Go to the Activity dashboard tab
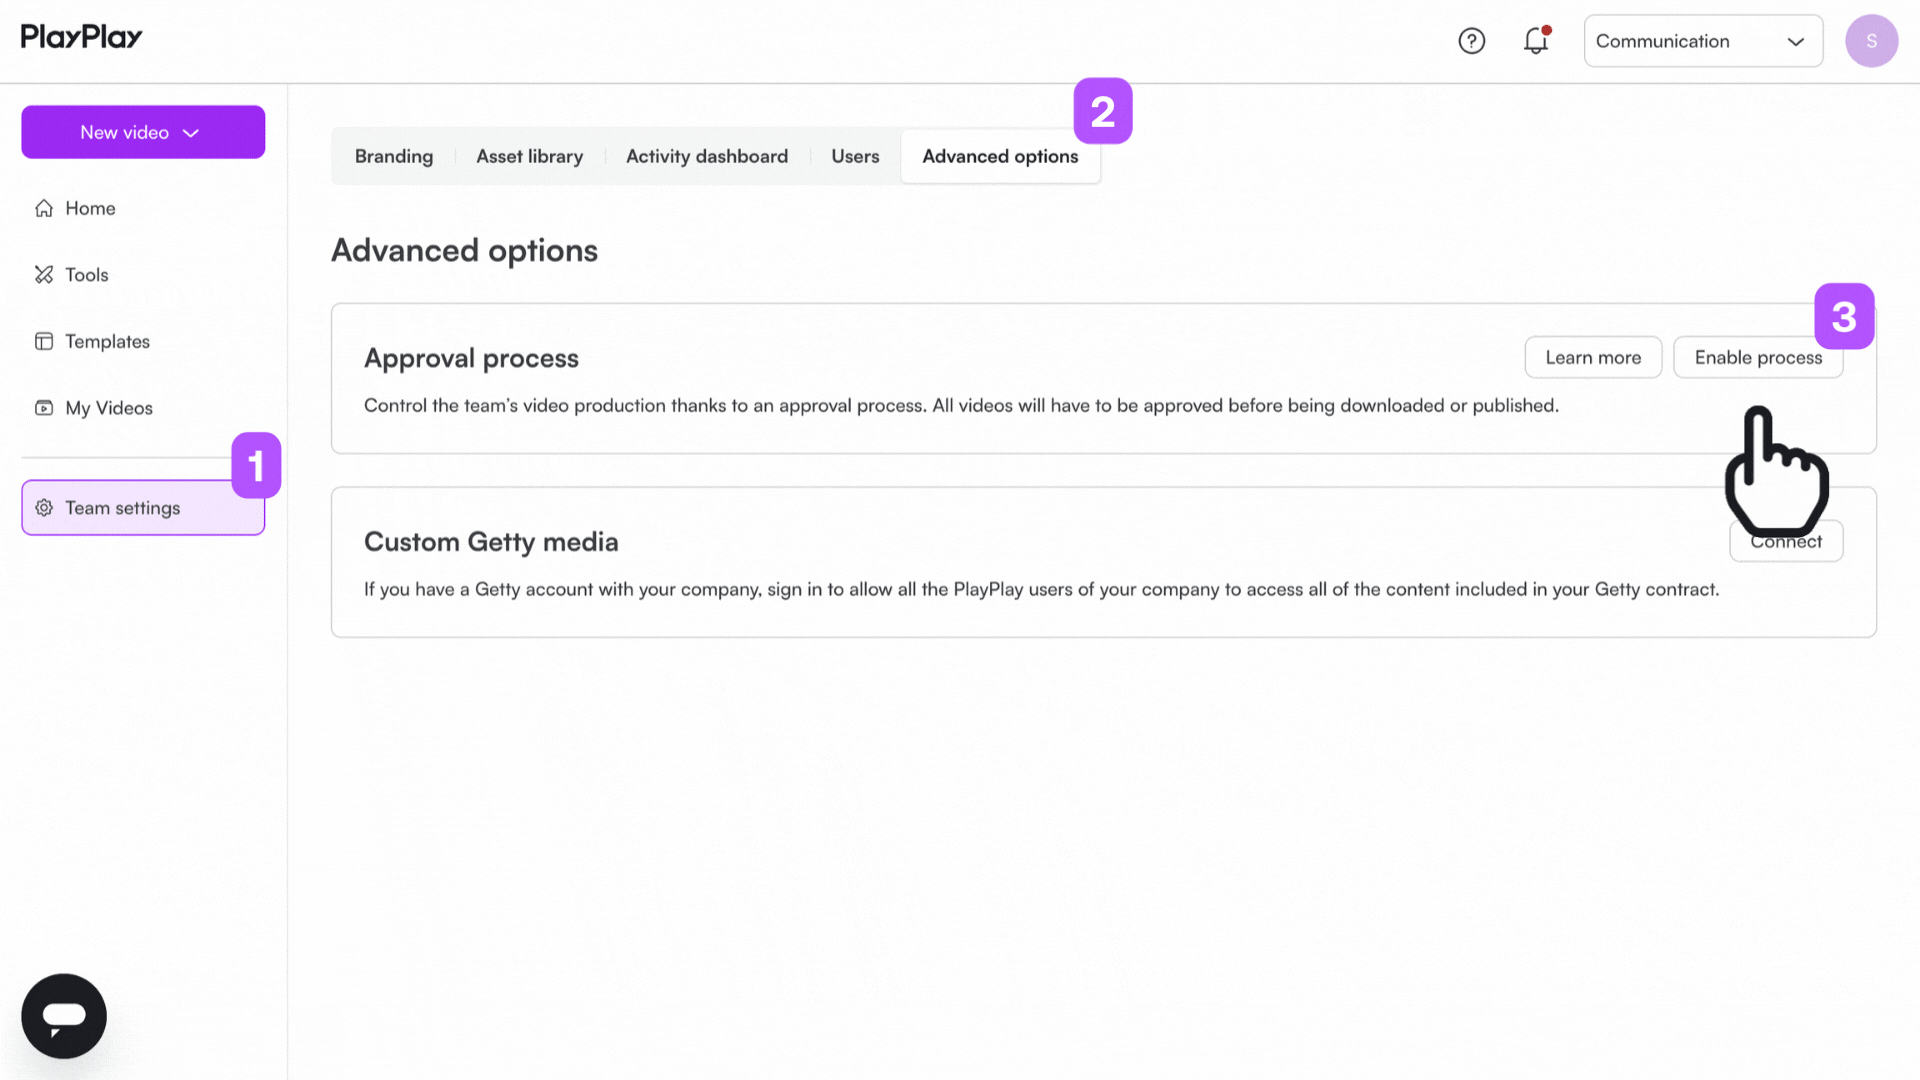The height and width of the screenshot is (1080, 1920). click(x=706, y=157)
